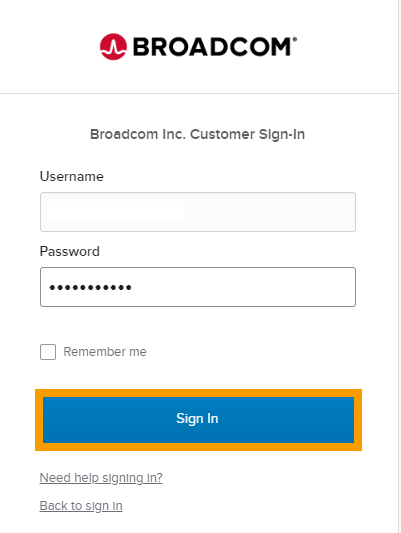401x533 pixels.
Task: Click the "Broadcom Inc. Customer Sign-In" heading
Action: [197, 135]
